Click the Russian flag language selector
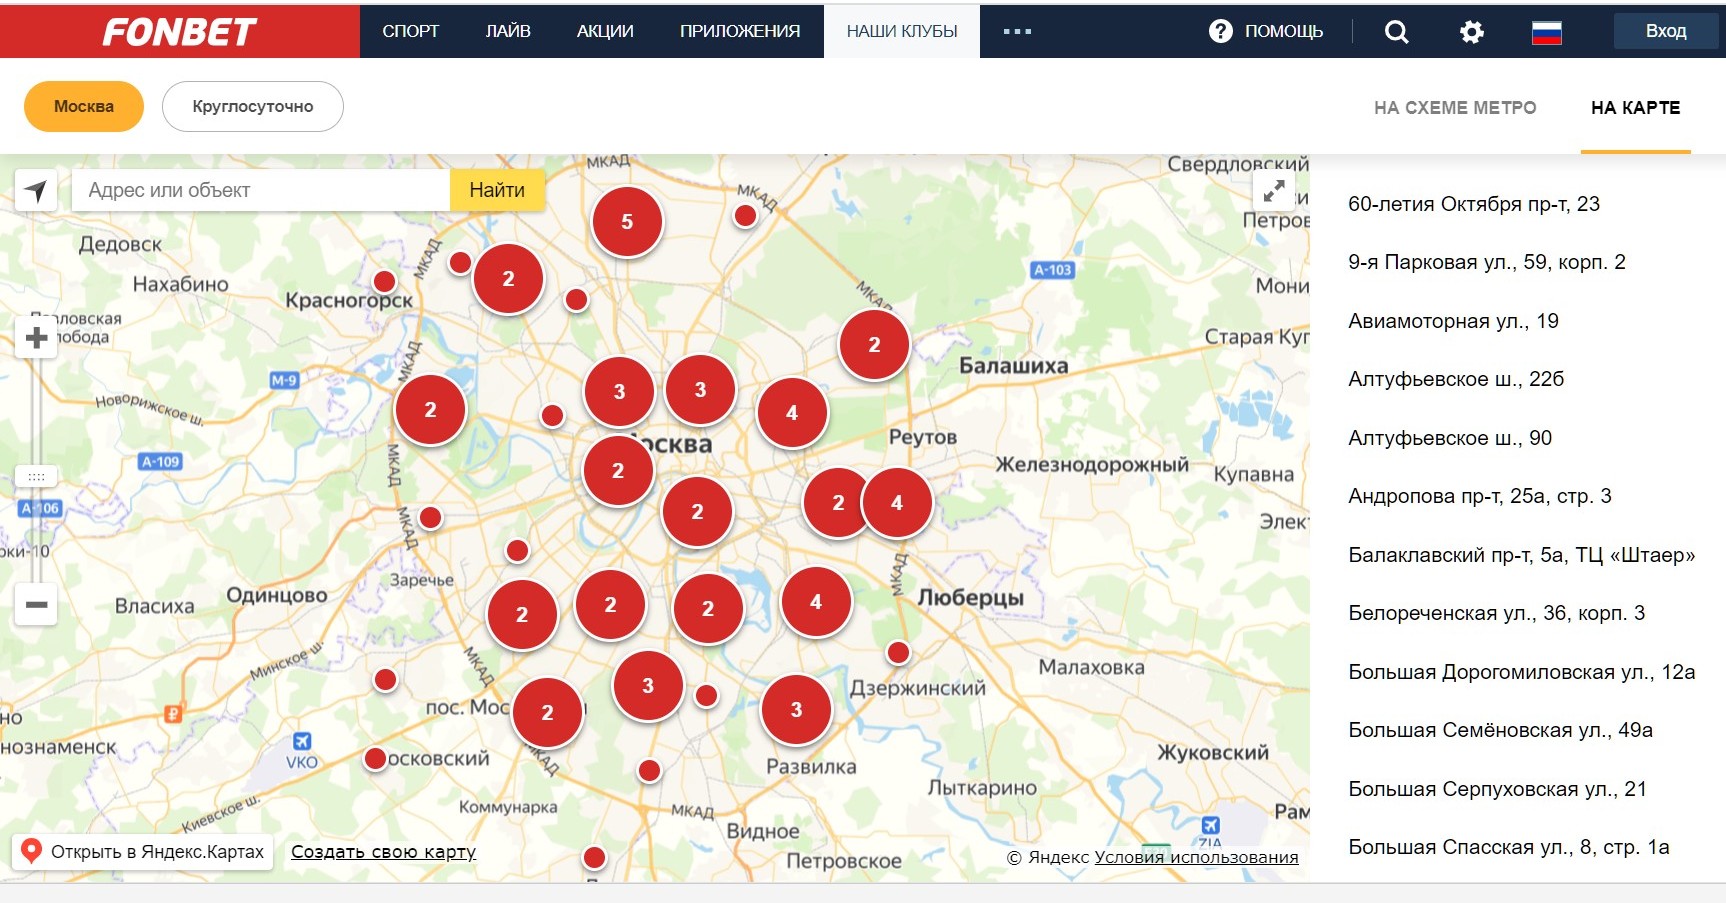1726x903 pixels. click(1546, 32)
